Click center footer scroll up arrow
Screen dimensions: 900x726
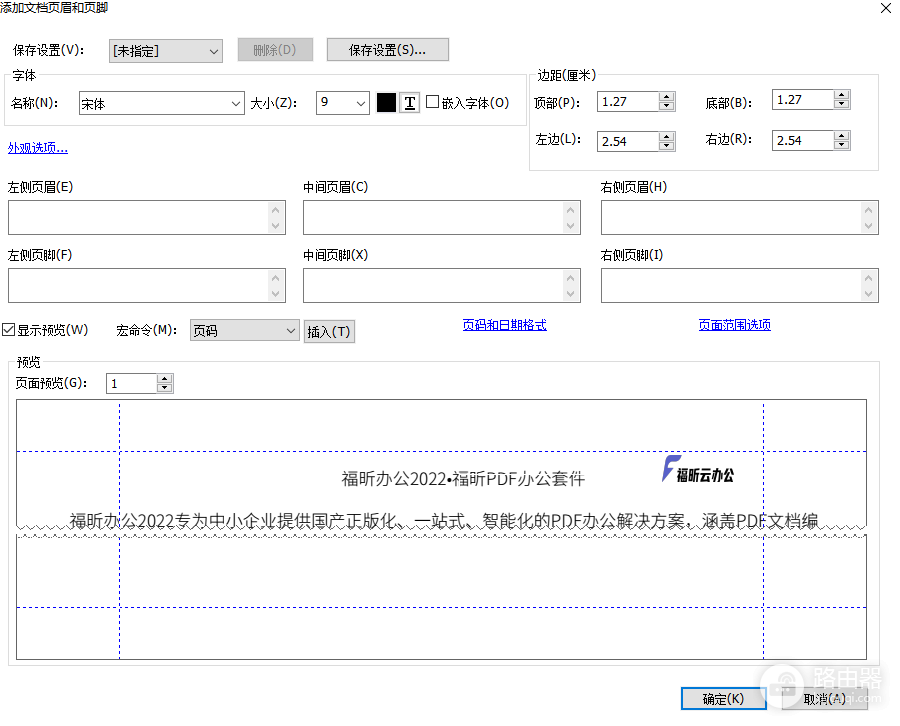click(571, 278)
